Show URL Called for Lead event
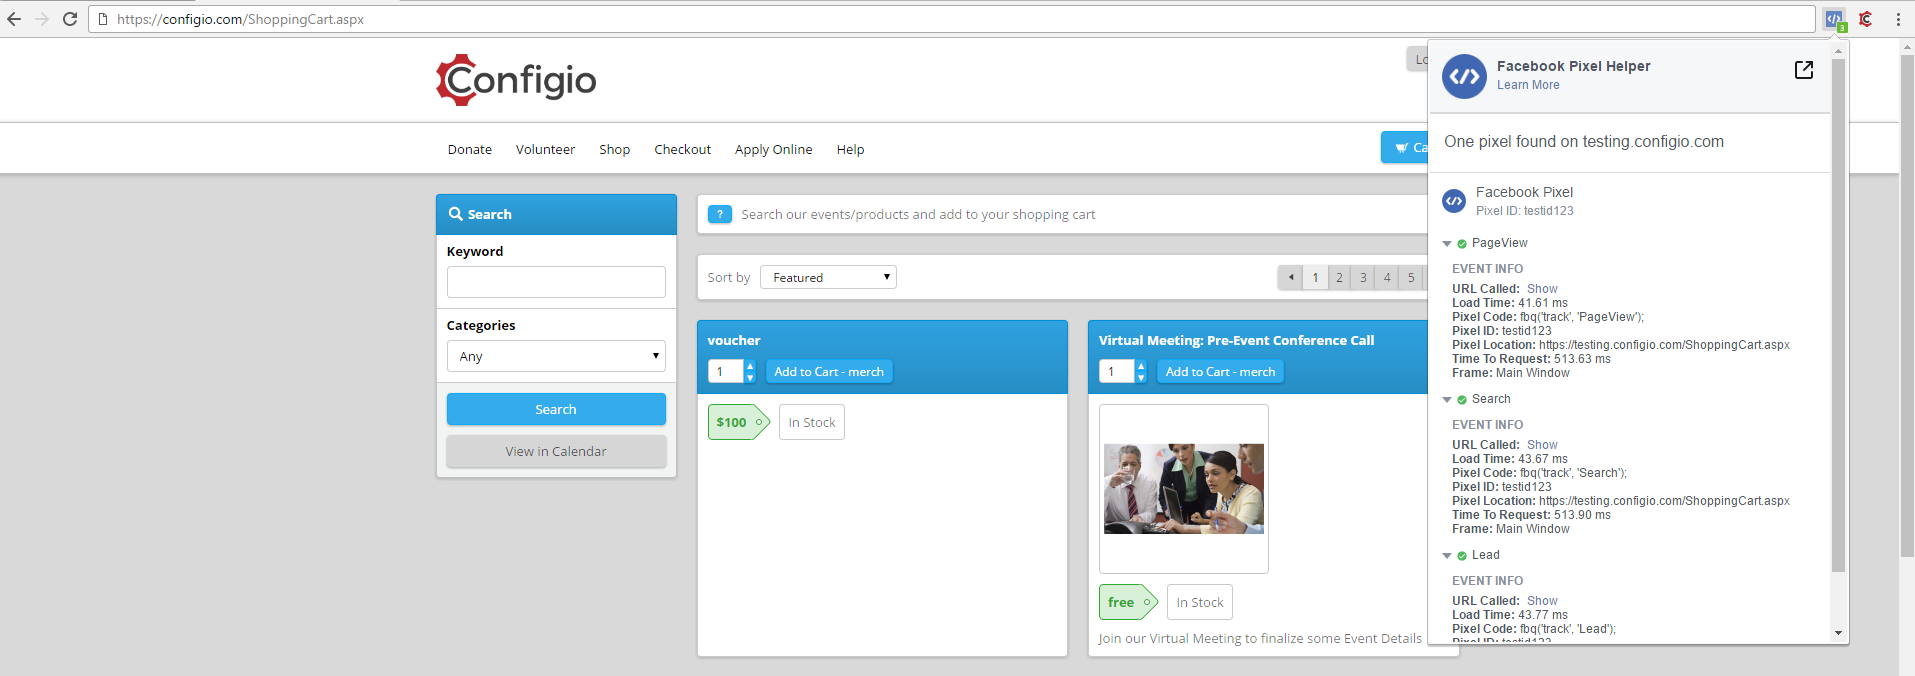The width and height of the screenshot is (1915, 676). pos(1542,601)
